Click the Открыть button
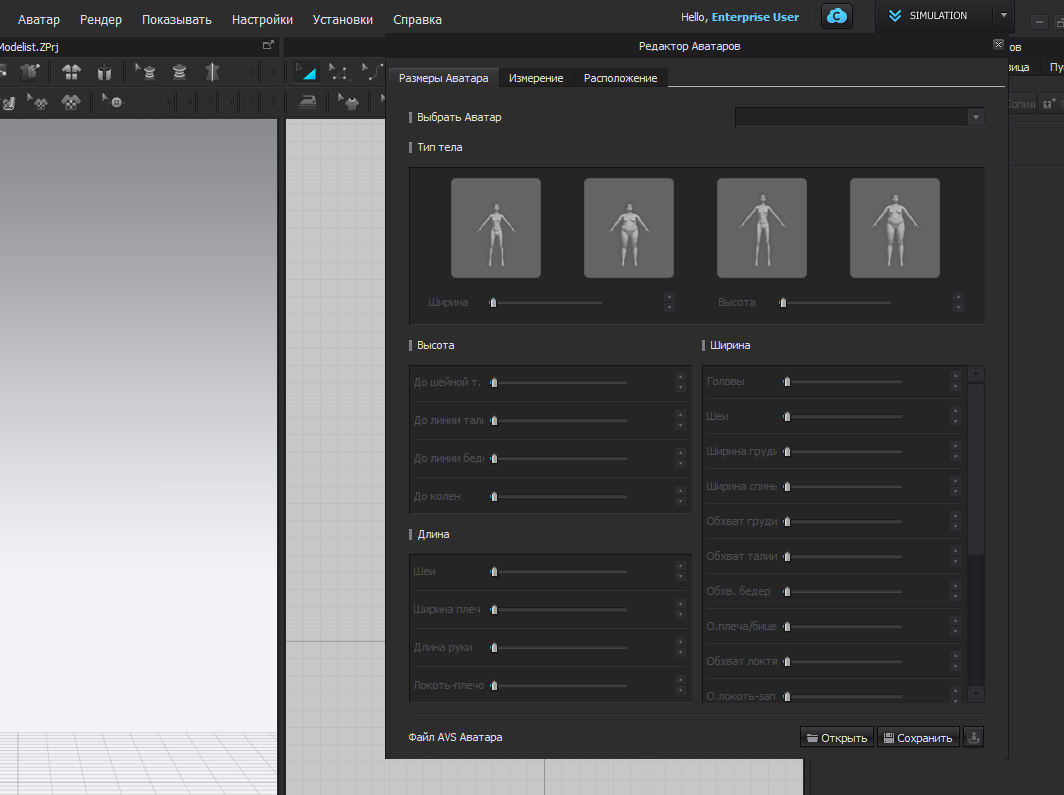Image resolution: width=1064 pixels, height=795 pixels. coord(837,738)
